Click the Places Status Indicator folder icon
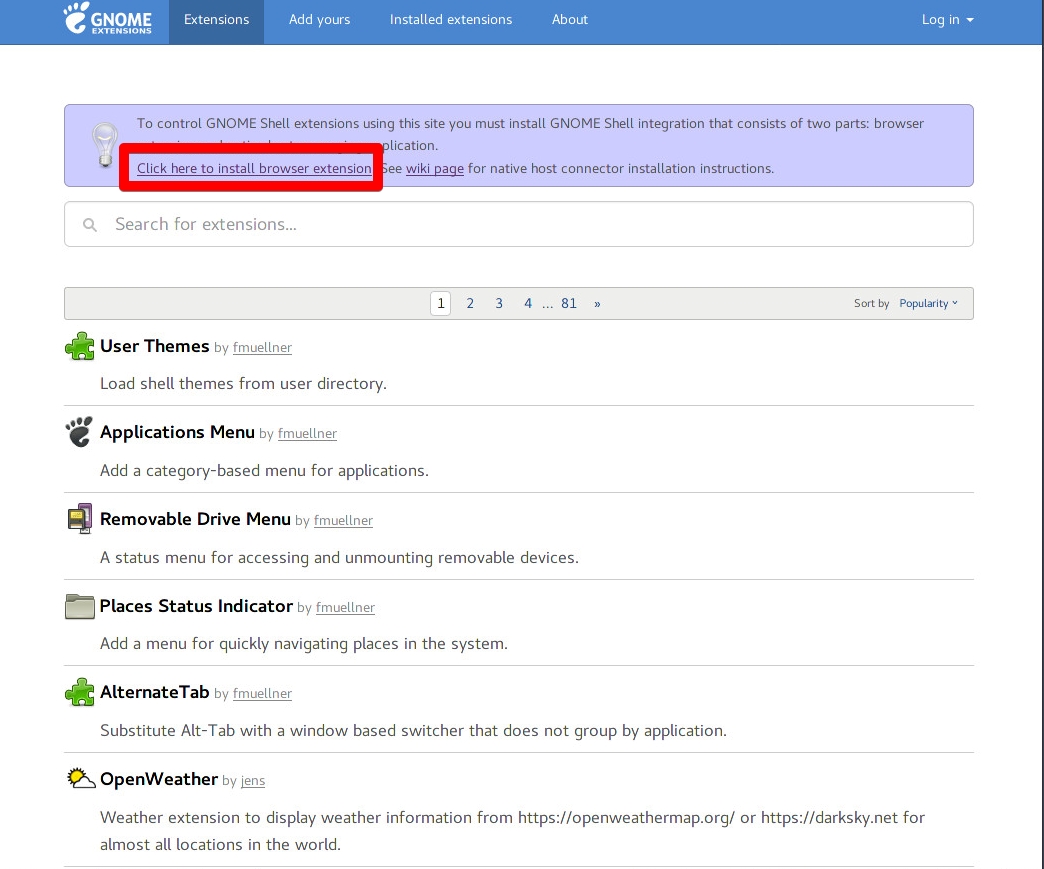 click(80, 606)
